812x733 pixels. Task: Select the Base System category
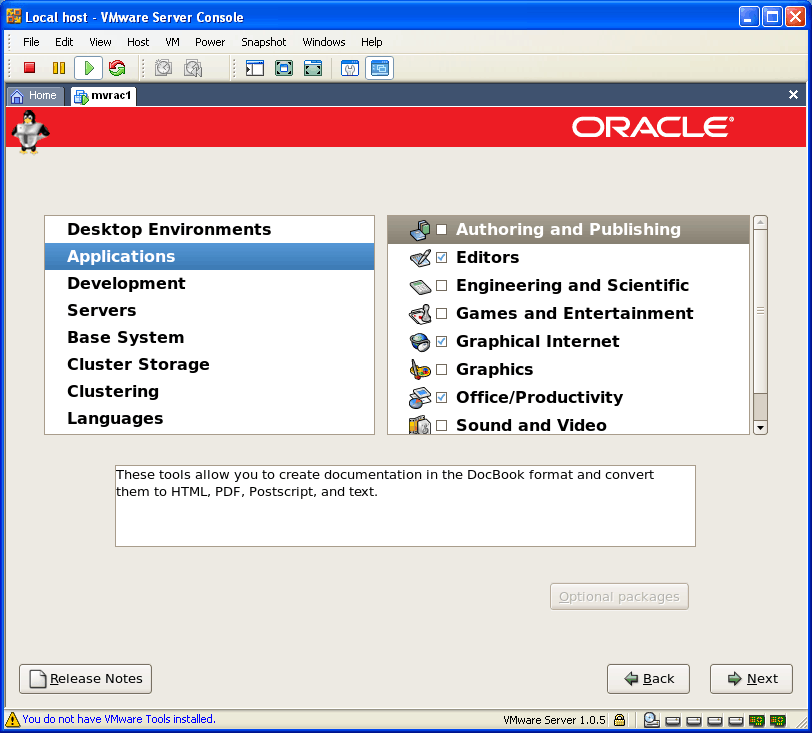125,338
